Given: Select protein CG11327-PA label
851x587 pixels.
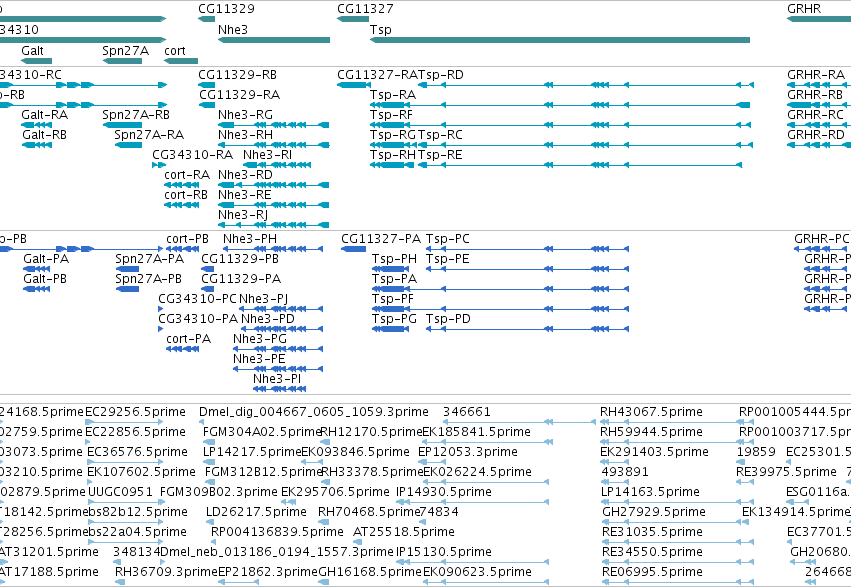Looking at the screenshot, I should point(381,239).
